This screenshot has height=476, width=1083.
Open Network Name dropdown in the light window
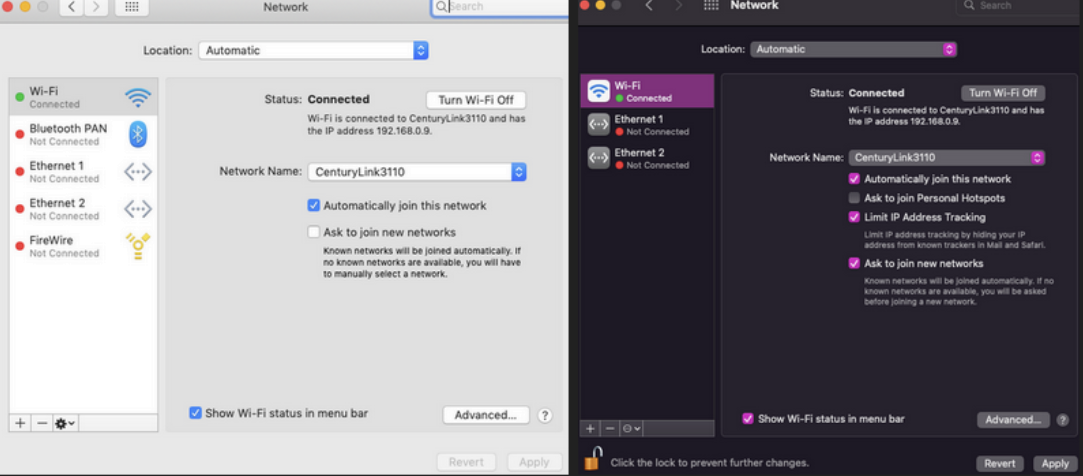click(x=417, y=172)
